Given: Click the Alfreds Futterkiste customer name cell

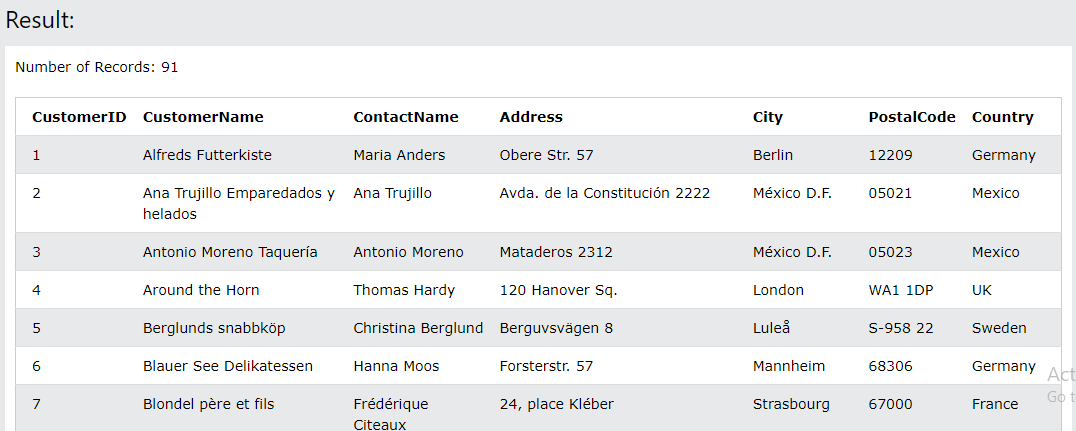Looking at the screenshot, I should tap(207, 155).
